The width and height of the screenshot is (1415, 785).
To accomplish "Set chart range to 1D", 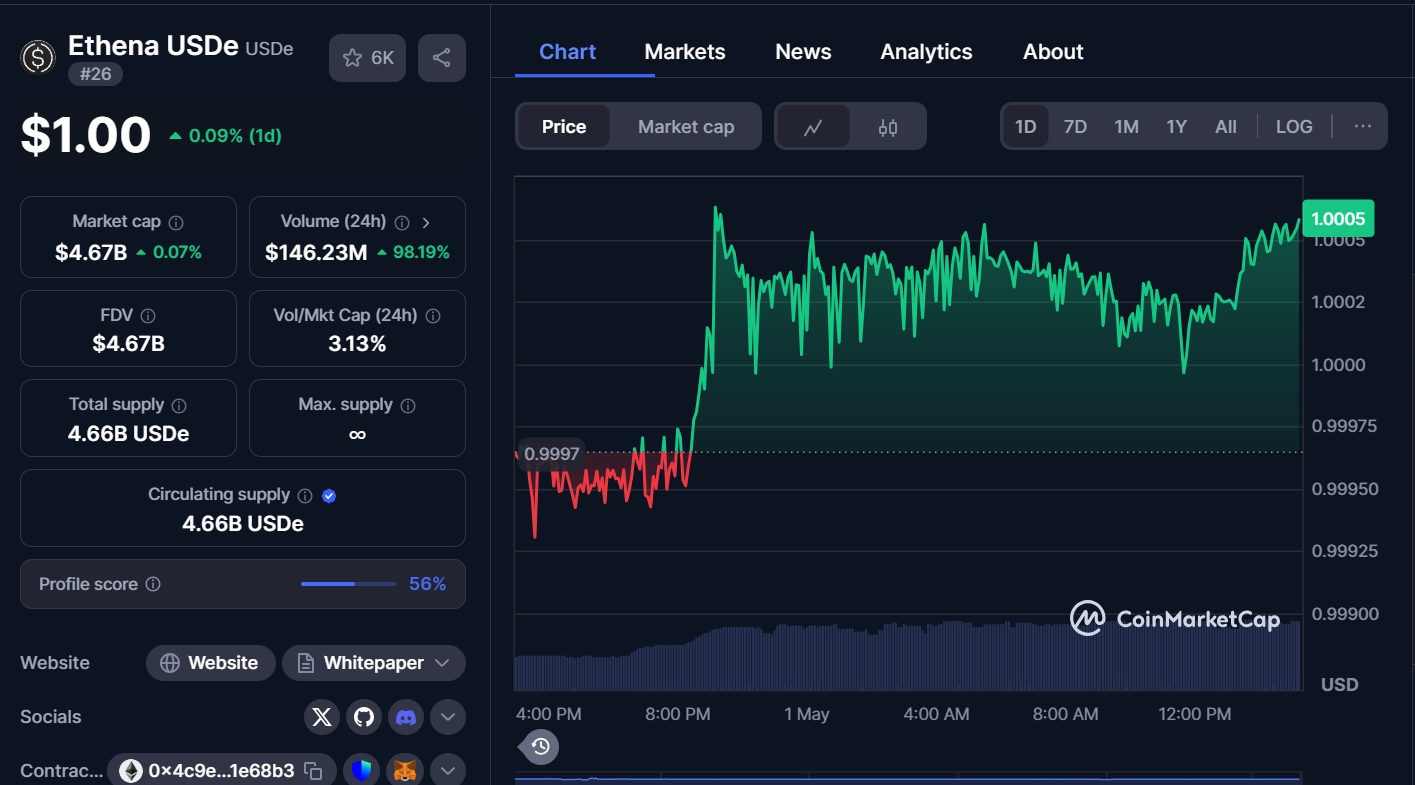I will pos(1026,127).
